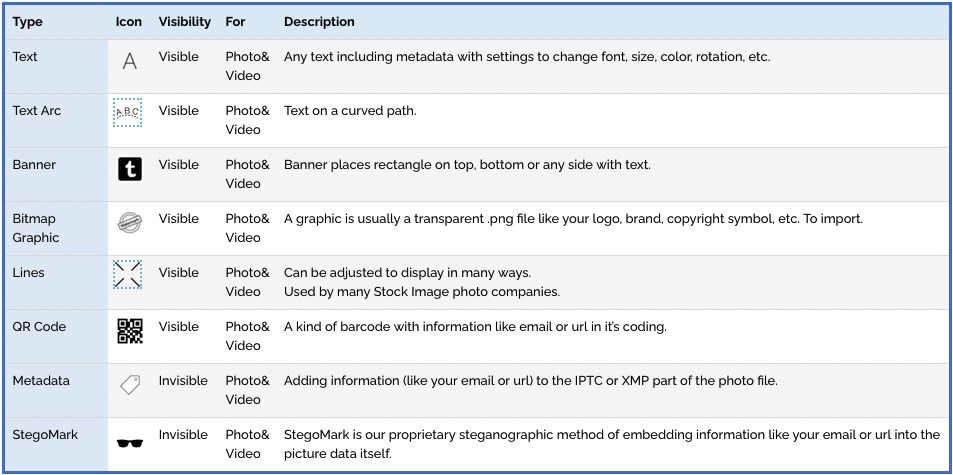Image resolution: width=953 pixels, height=475 pixels.
Task: Click the Text Arc ABC icon
Action: click(x=128, y=112)
